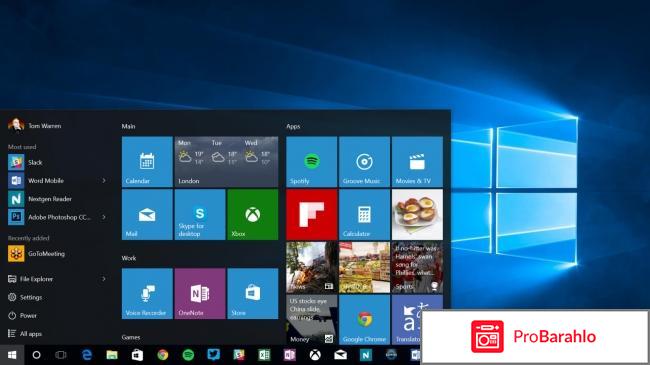Open the Money live tile

point(312,319)
